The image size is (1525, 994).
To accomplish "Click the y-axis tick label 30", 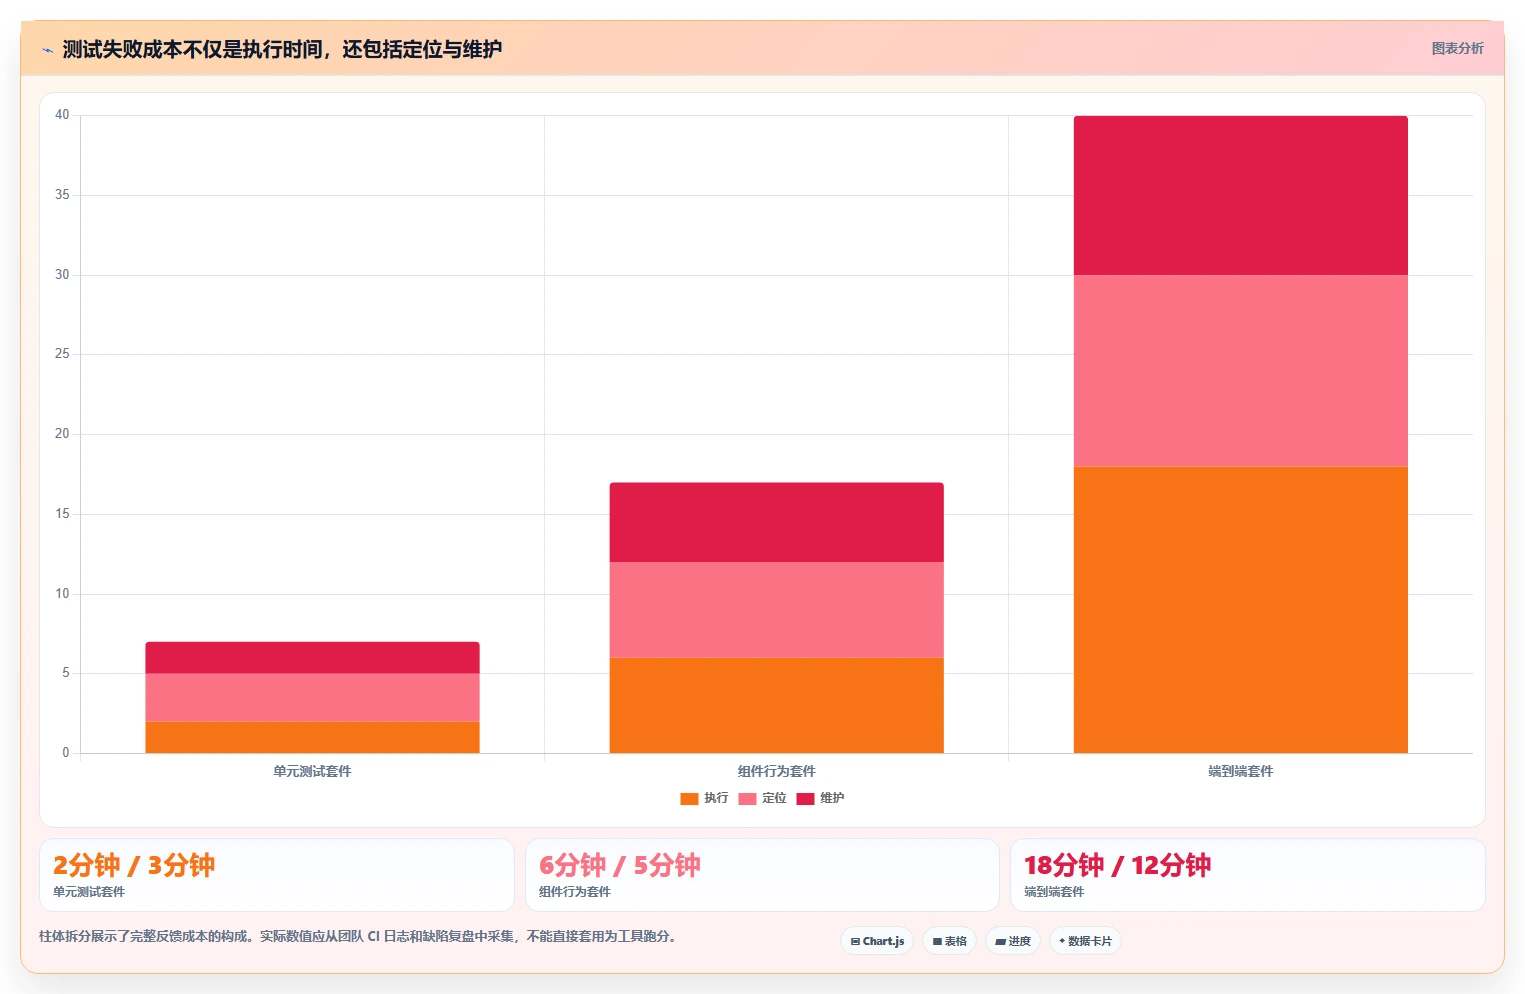I will [x=62, y=275].
